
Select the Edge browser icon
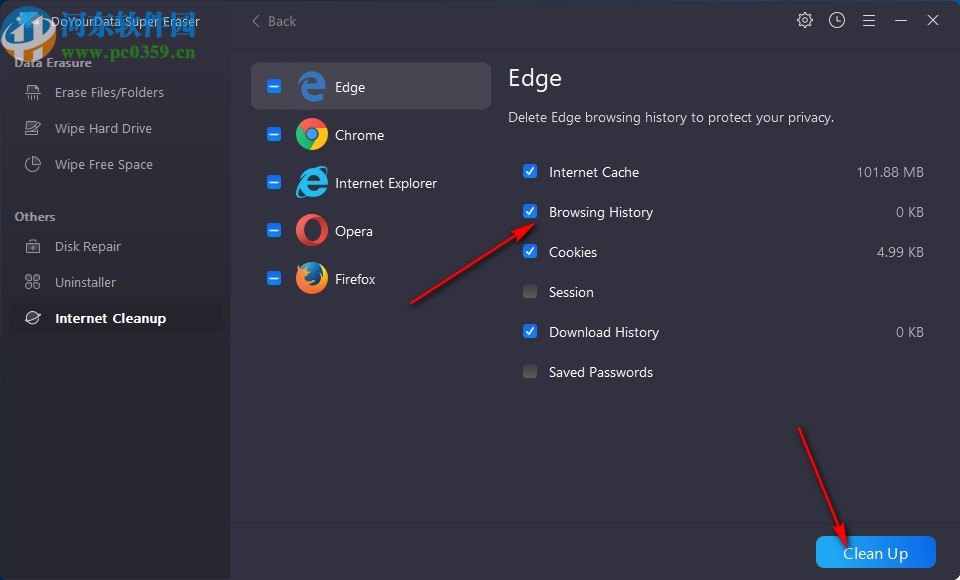[312, 86]
